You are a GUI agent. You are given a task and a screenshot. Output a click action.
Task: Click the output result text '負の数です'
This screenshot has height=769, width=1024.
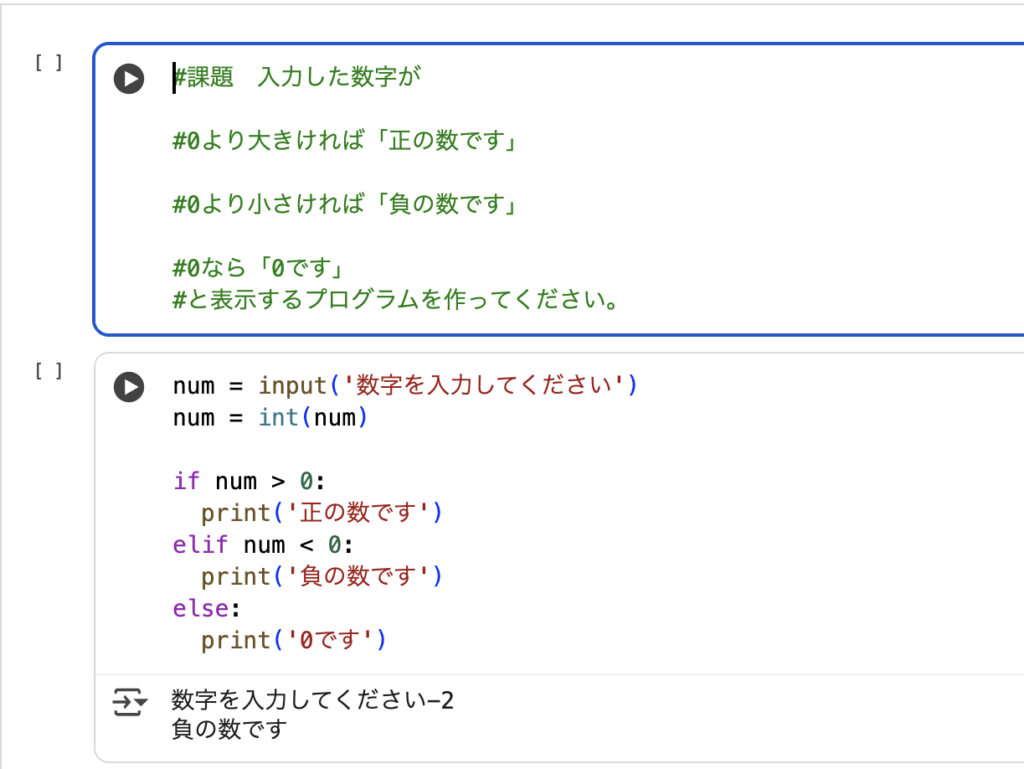tap(229, 729)
